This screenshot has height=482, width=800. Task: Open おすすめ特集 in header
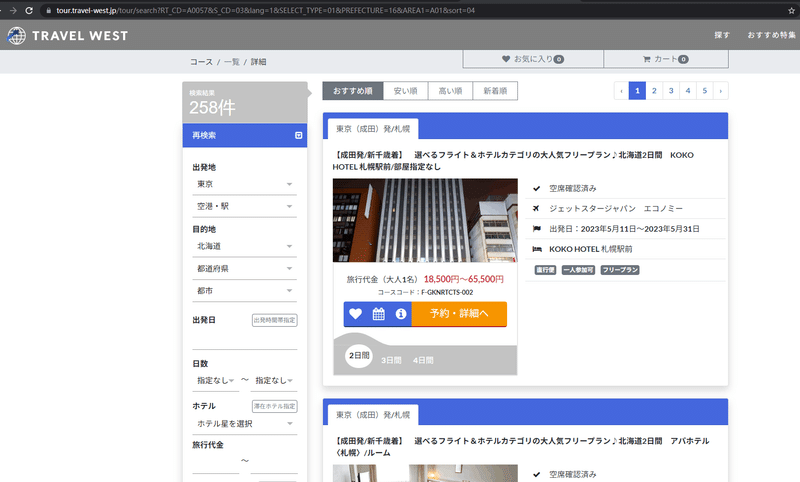coord(771,35)
